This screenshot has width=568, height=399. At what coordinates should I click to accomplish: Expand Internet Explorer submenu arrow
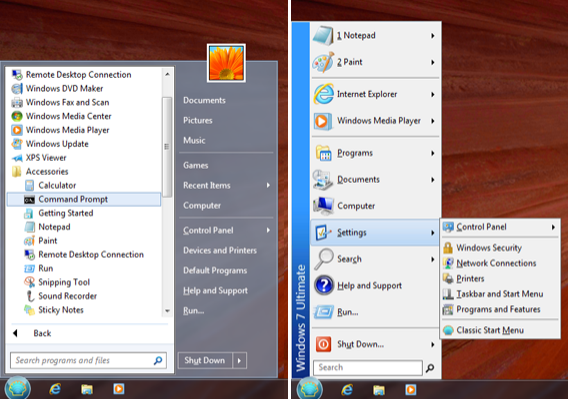[x=433, y=94]
